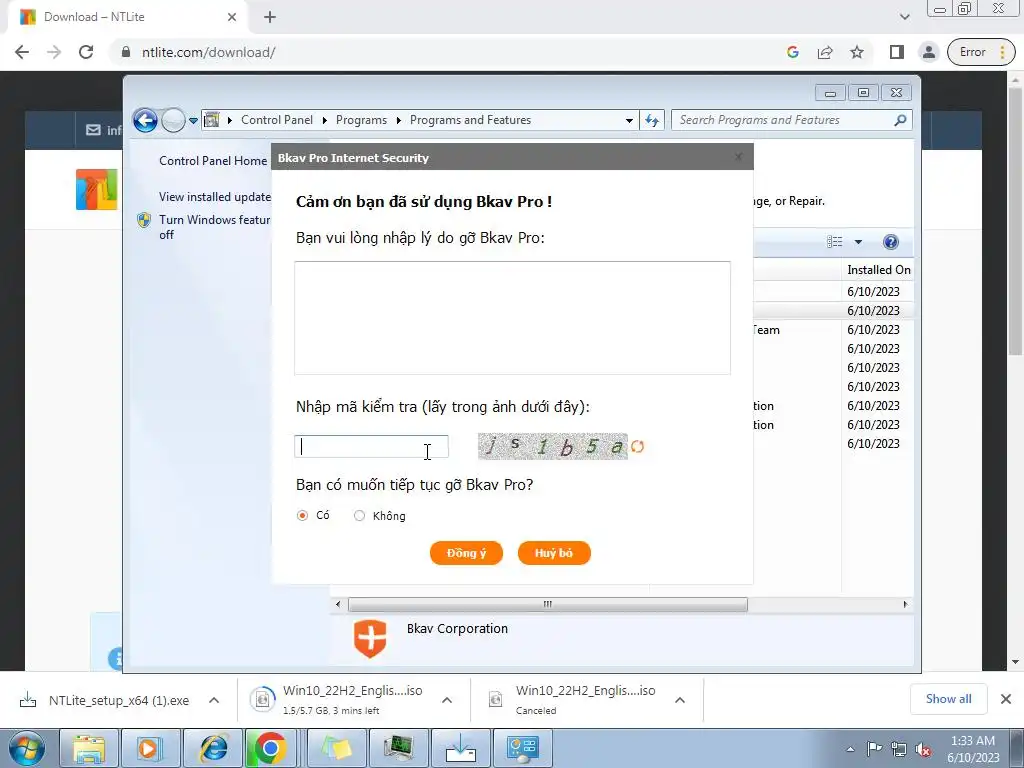The height and width of the screenshot is (768, 1024).
Task: Open View installed updates link
Action: pos(215,197)
